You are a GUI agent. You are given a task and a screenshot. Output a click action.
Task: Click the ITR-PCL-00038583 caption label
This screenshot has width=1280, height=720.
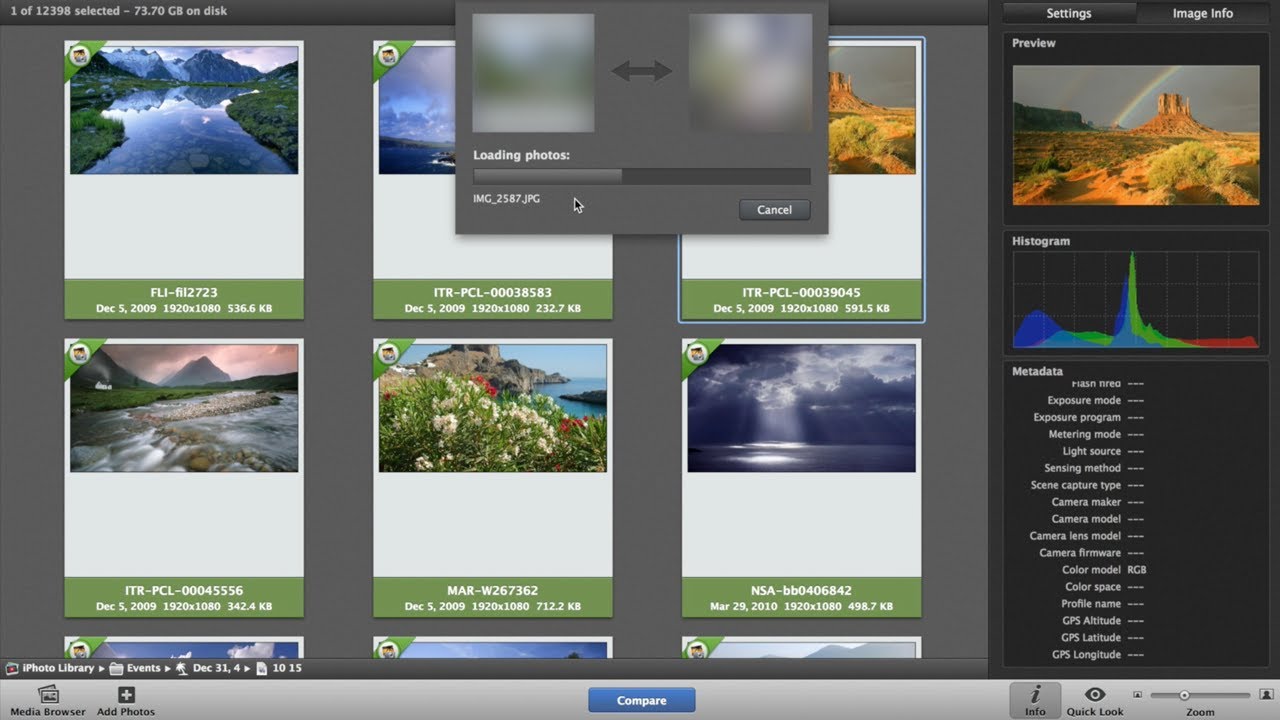coord(493,293)
